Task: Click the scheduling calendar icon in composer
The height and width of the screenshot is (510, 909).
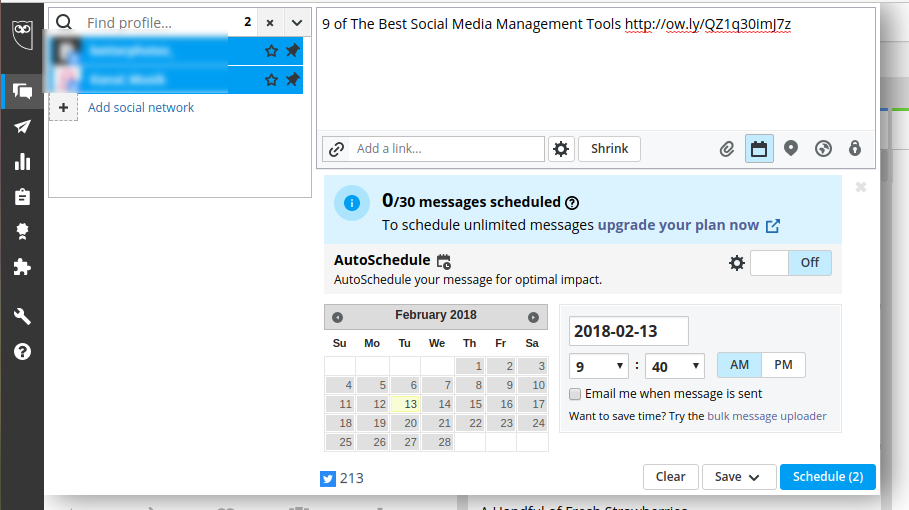Action: 759,149
